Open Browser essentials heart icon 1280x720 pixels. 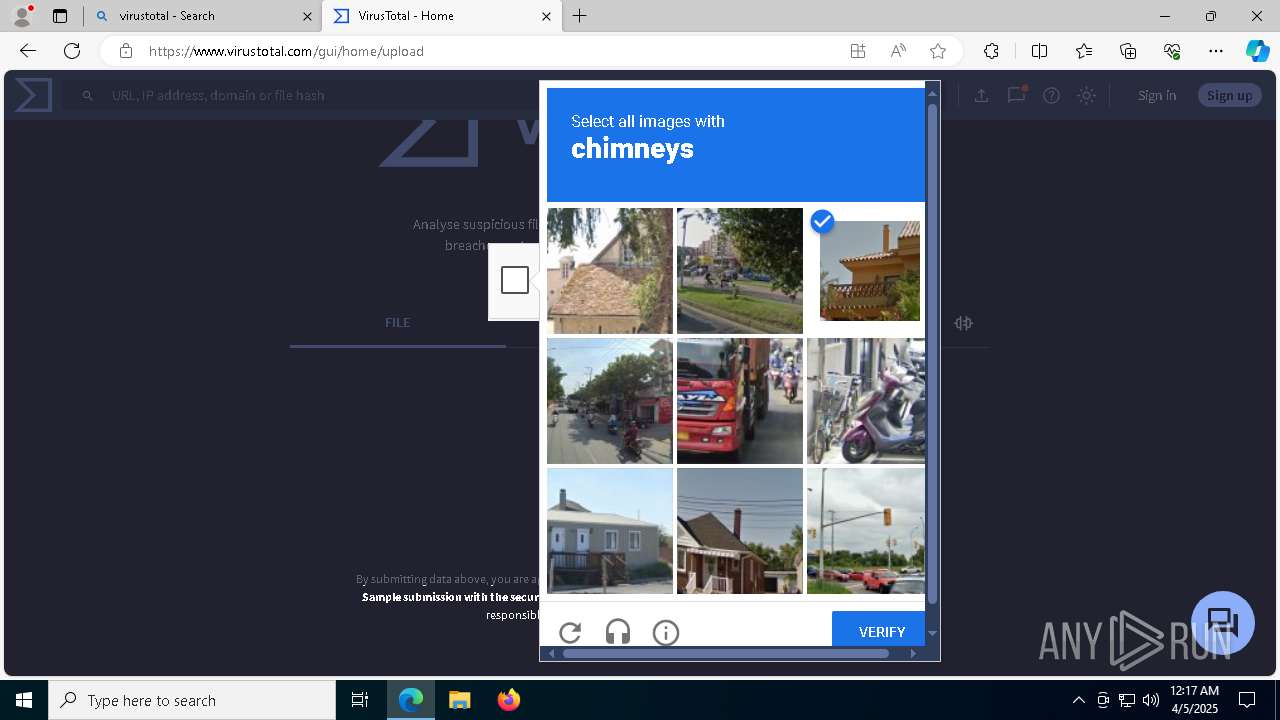click(1172, 51)
